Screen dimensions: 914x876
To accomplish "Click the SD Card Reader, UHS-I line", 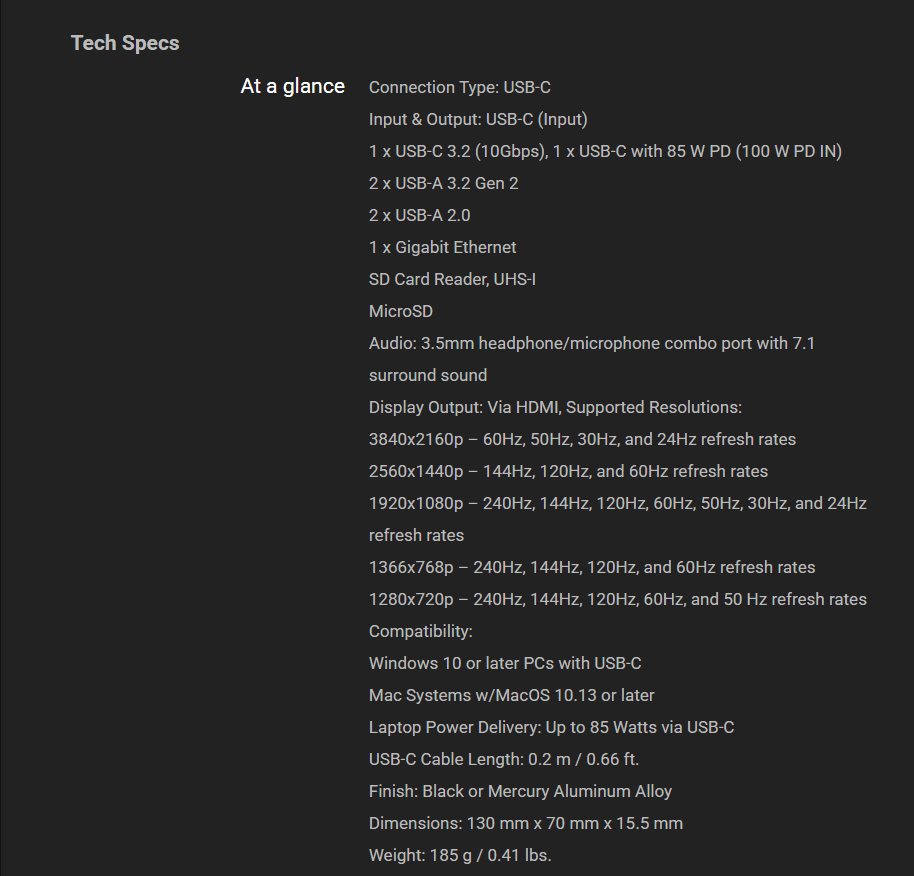I will coord(452,280).
